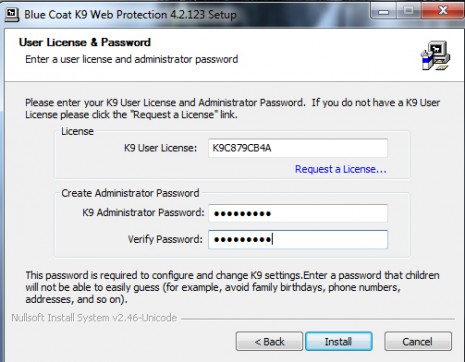This screenshot has width=465, height=362.
Task: Click the K9 Administrator Password label
Action: 143,213
